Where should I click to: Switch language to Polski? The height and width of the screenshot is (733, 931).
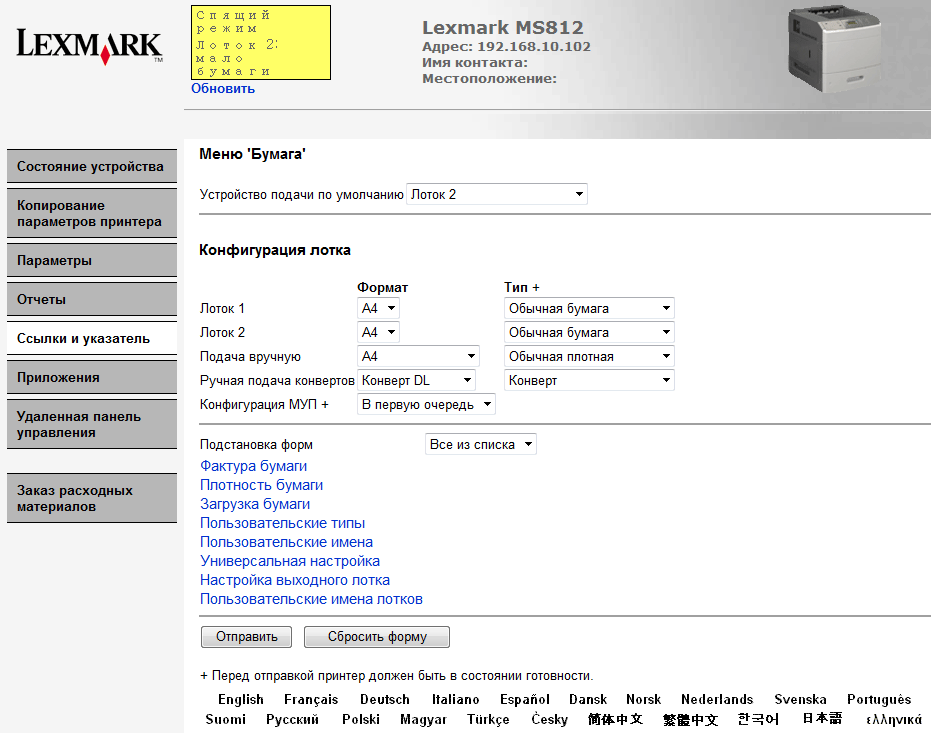click(x=361, y=719)
